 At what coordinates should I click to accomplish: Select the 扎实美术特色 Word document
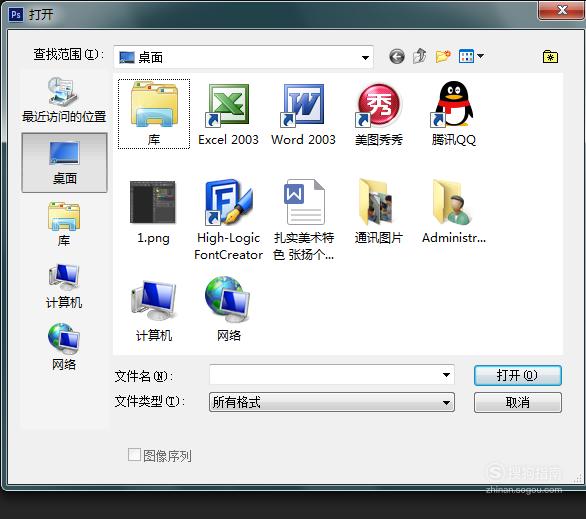tap(303, 220)
